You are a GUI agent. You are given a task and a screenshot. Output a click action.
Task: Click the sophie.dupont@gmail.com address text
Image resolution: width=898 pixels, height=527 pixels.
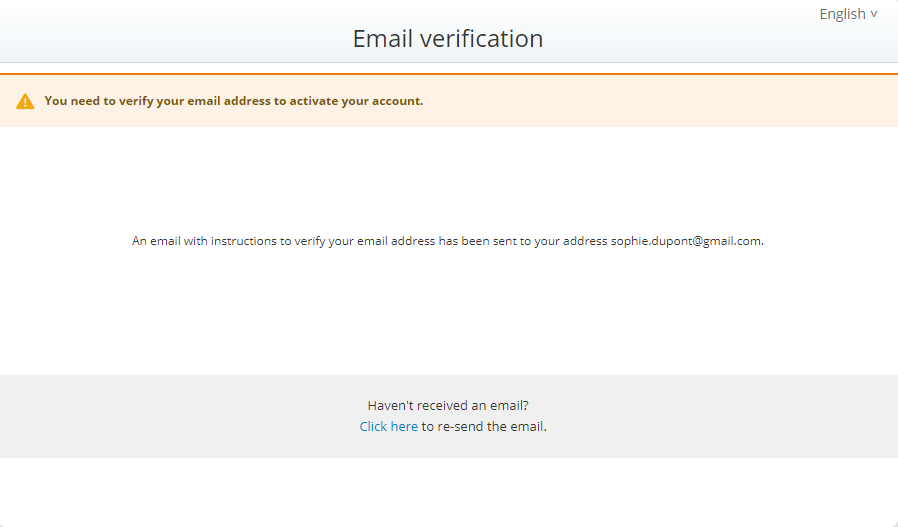pyautogui.click(x=686, y=241)
